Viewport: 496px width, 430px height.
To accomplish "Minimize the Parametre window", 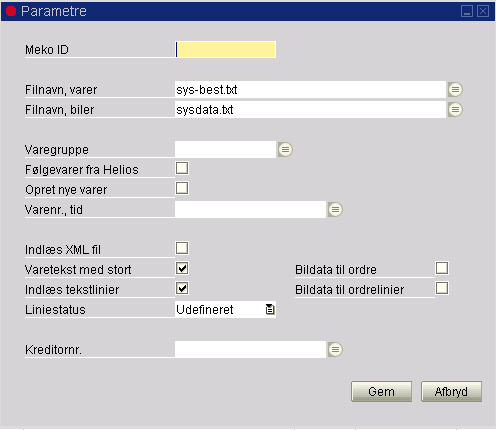I will 467,11.
